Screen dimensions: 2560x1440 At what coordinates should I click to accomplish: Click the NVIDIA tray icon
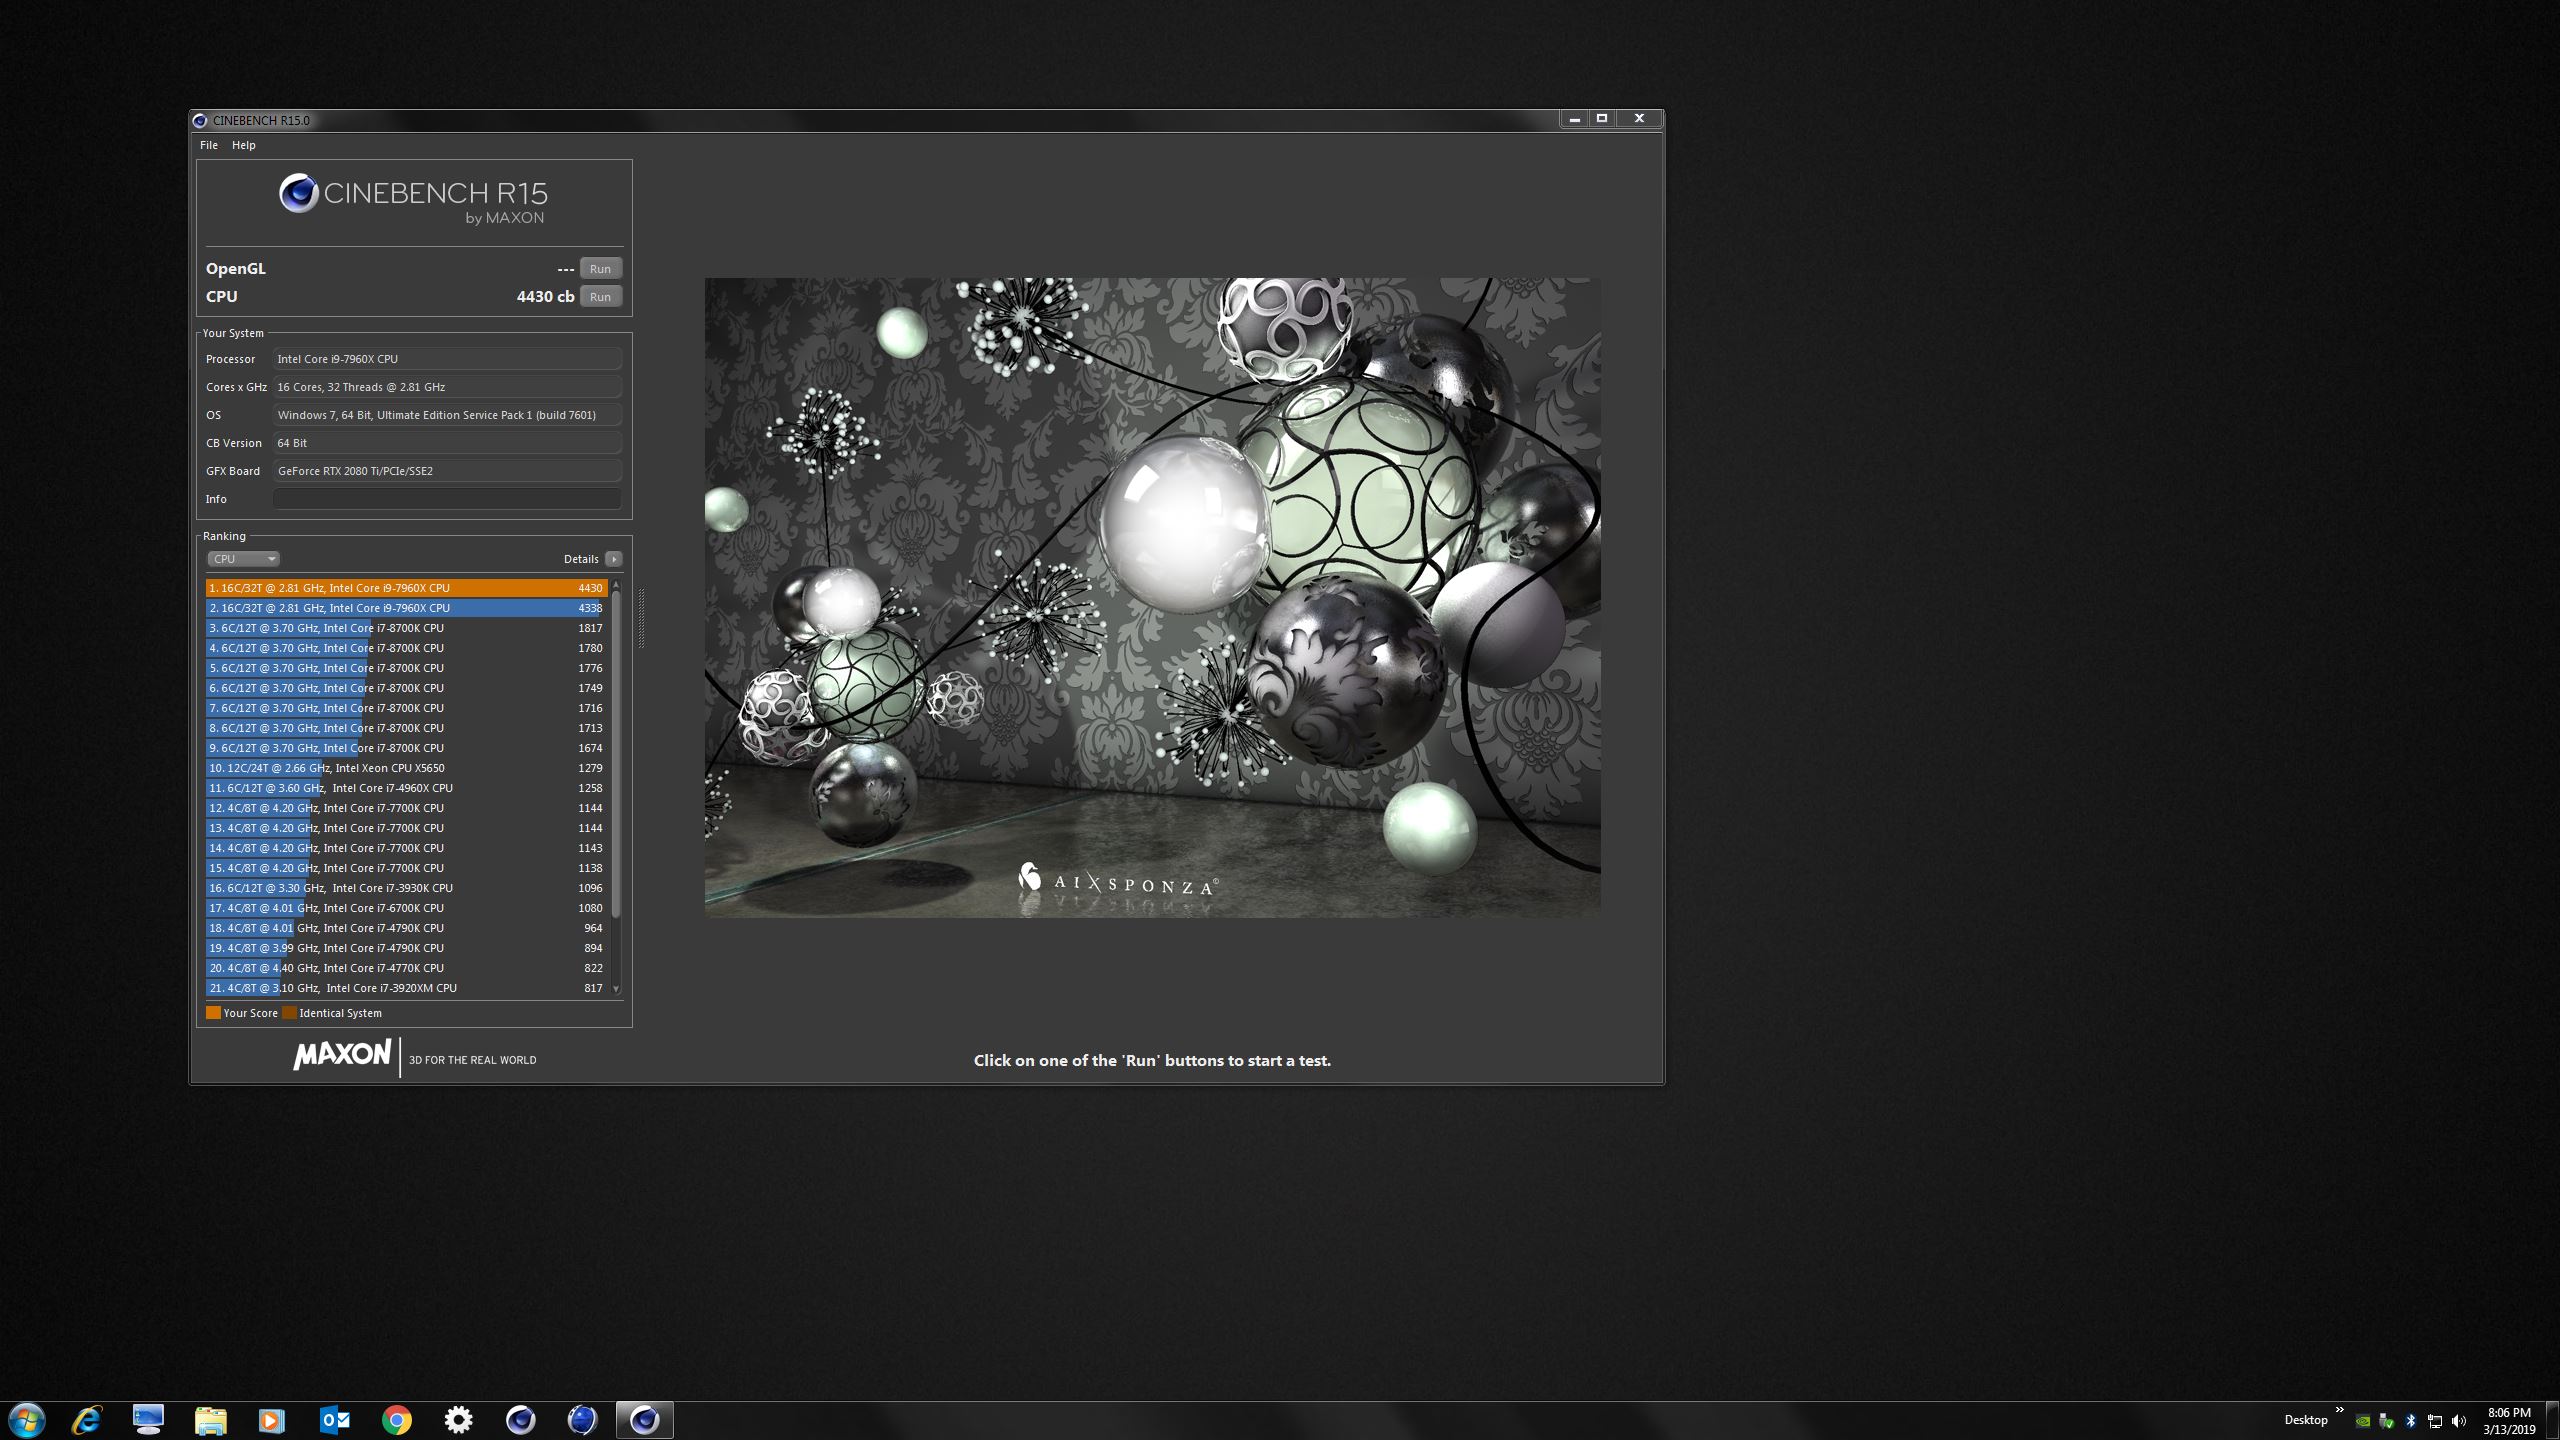(2363, 1421)
